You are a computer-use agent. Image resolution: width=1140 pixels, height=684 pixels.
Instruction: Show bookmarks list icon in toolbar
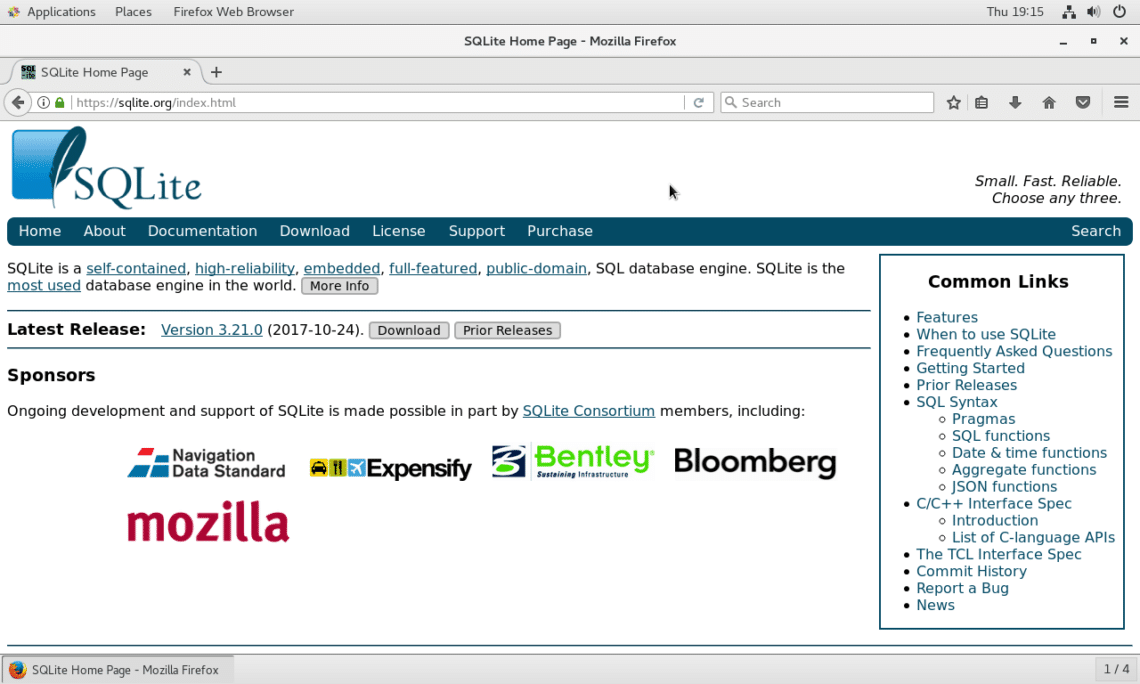982,102
